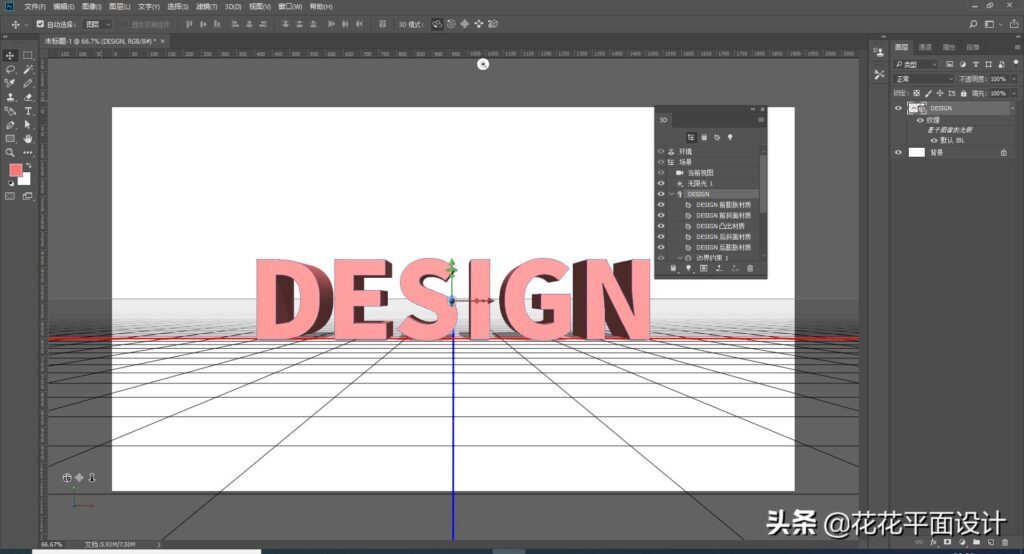Image resolution: width=1024 pixels, height=554 pixels.
Task: Click the Drag 3D Object mode icon
Action: click(x=465, y=24)
